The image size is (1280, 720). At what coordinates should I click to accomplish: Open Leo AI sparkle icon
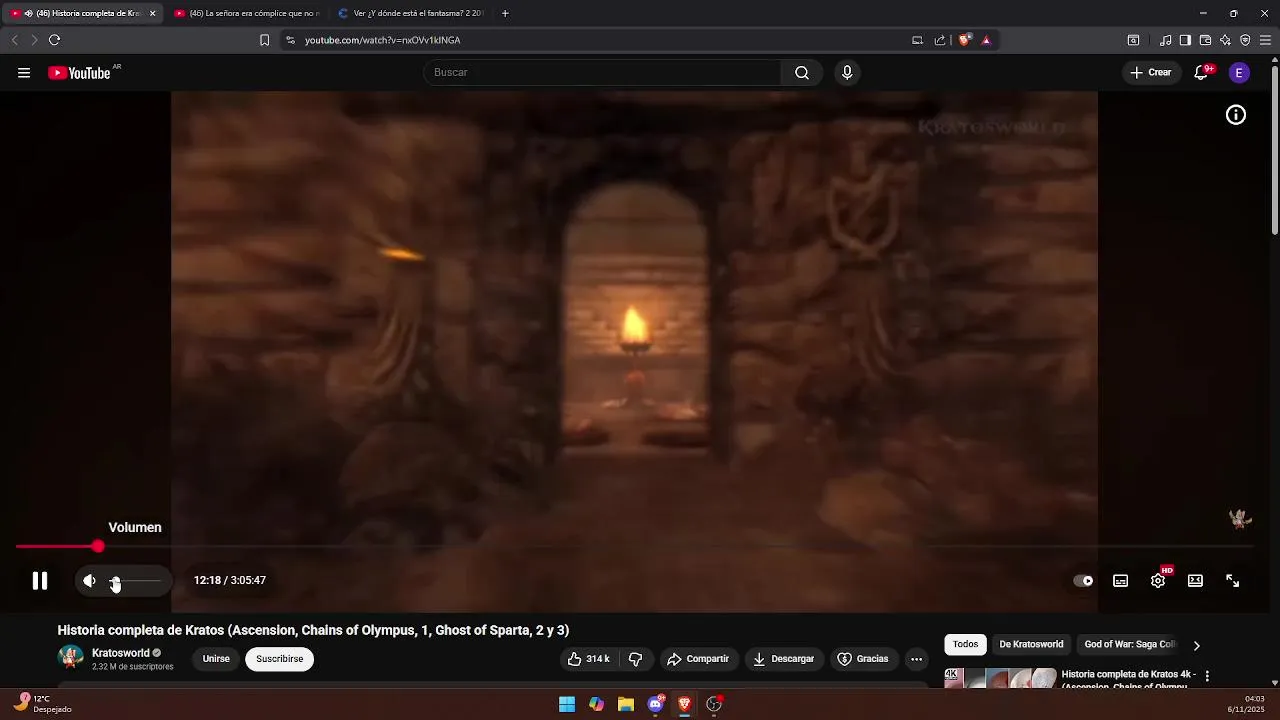click(x=1225, y=40)
